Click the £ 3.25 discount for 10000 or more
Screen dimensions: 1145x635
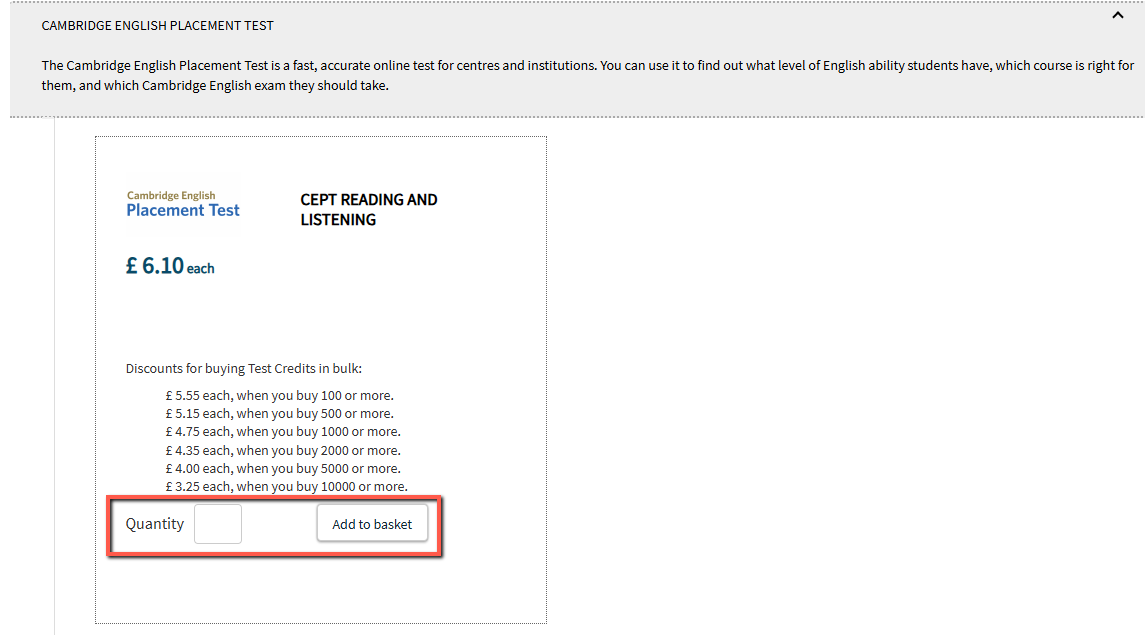[x=286, y=486]
